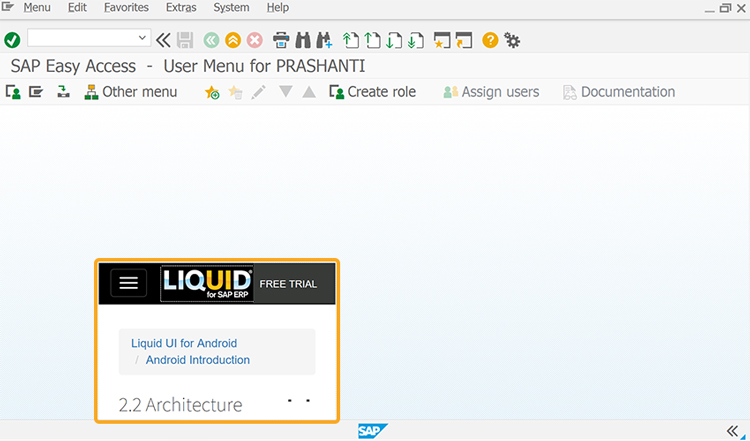
Task: Click the Move Favorites Down triangle
Action: point(286,92)
